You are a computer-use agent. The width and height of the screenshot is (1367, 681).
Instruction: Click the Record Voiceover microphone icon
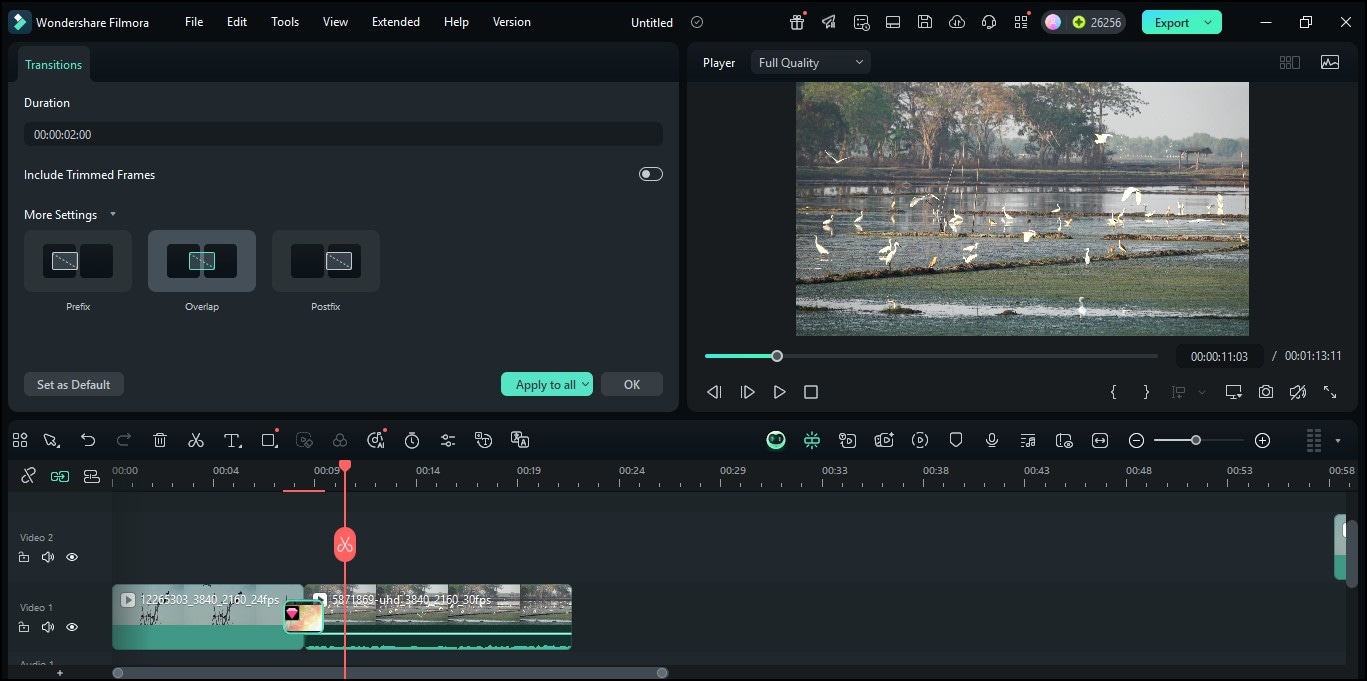[x=991, y=440]
